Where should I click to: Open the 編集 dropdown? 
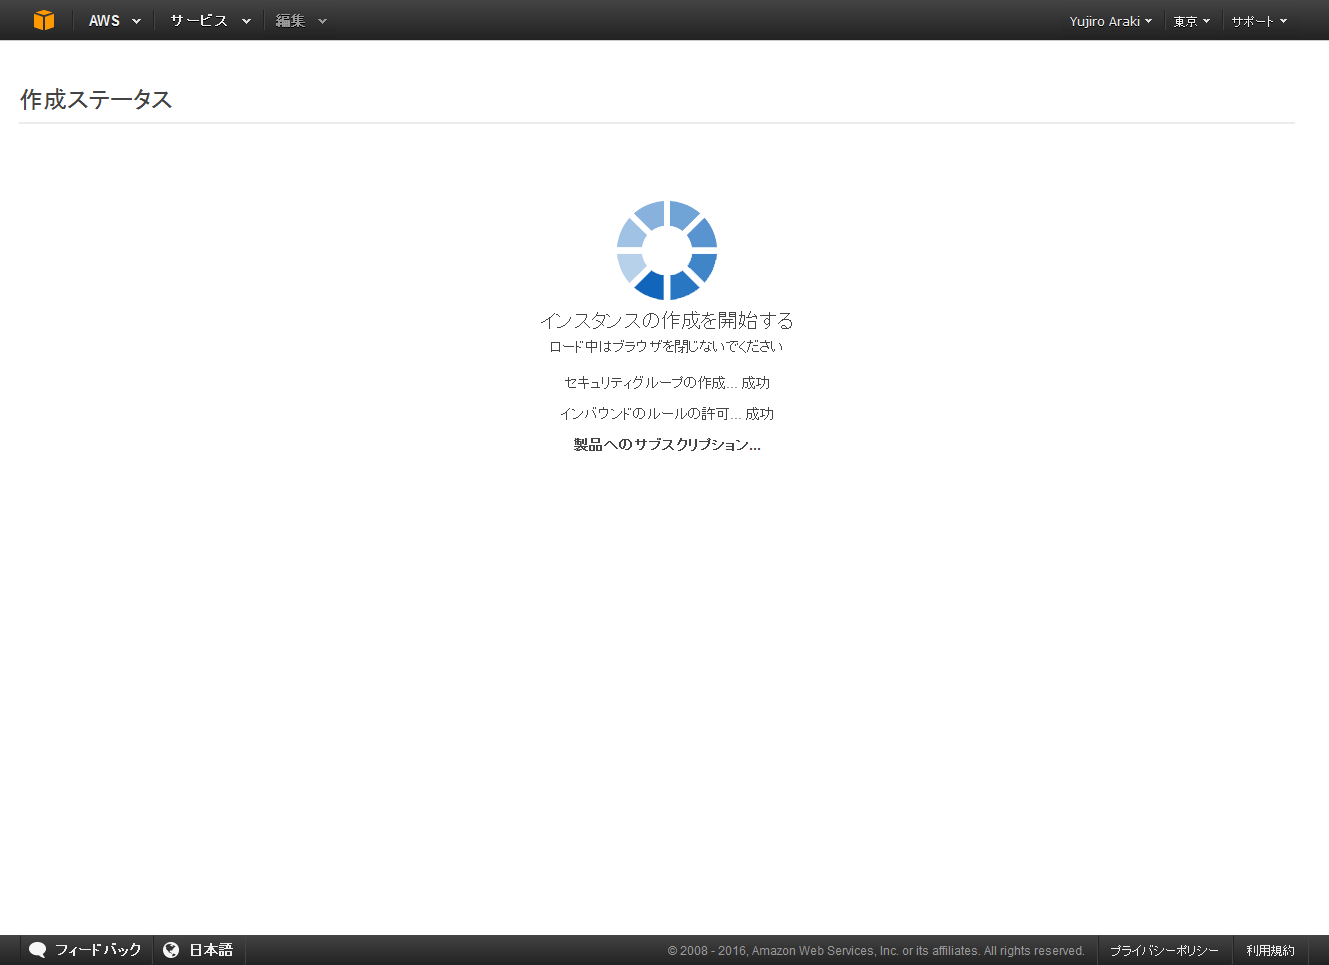(x=301, y=20)
